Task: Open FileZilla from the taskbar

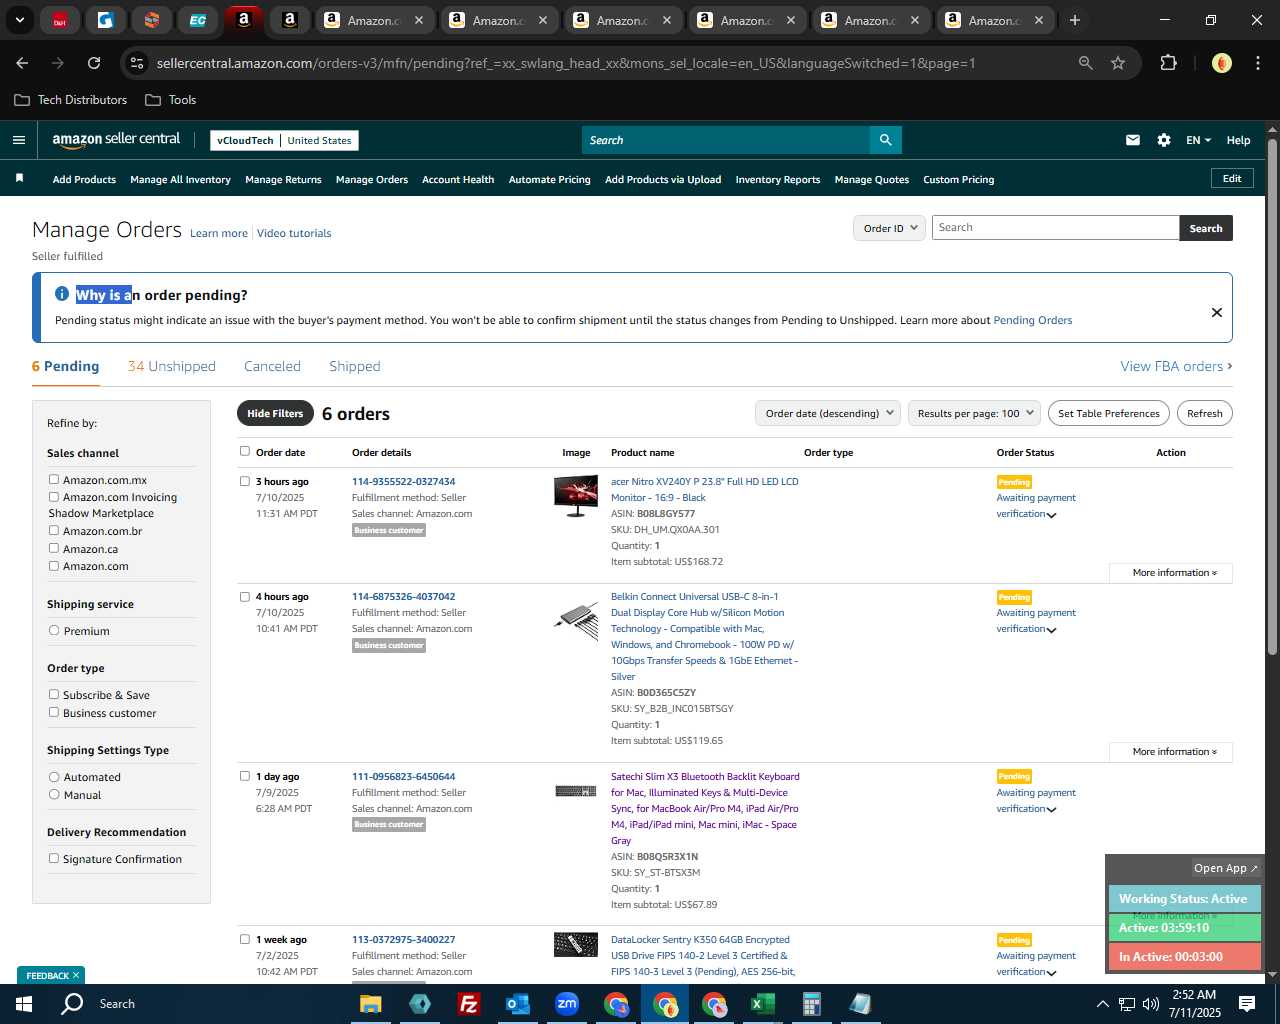Action: [x=468, y=1004]
